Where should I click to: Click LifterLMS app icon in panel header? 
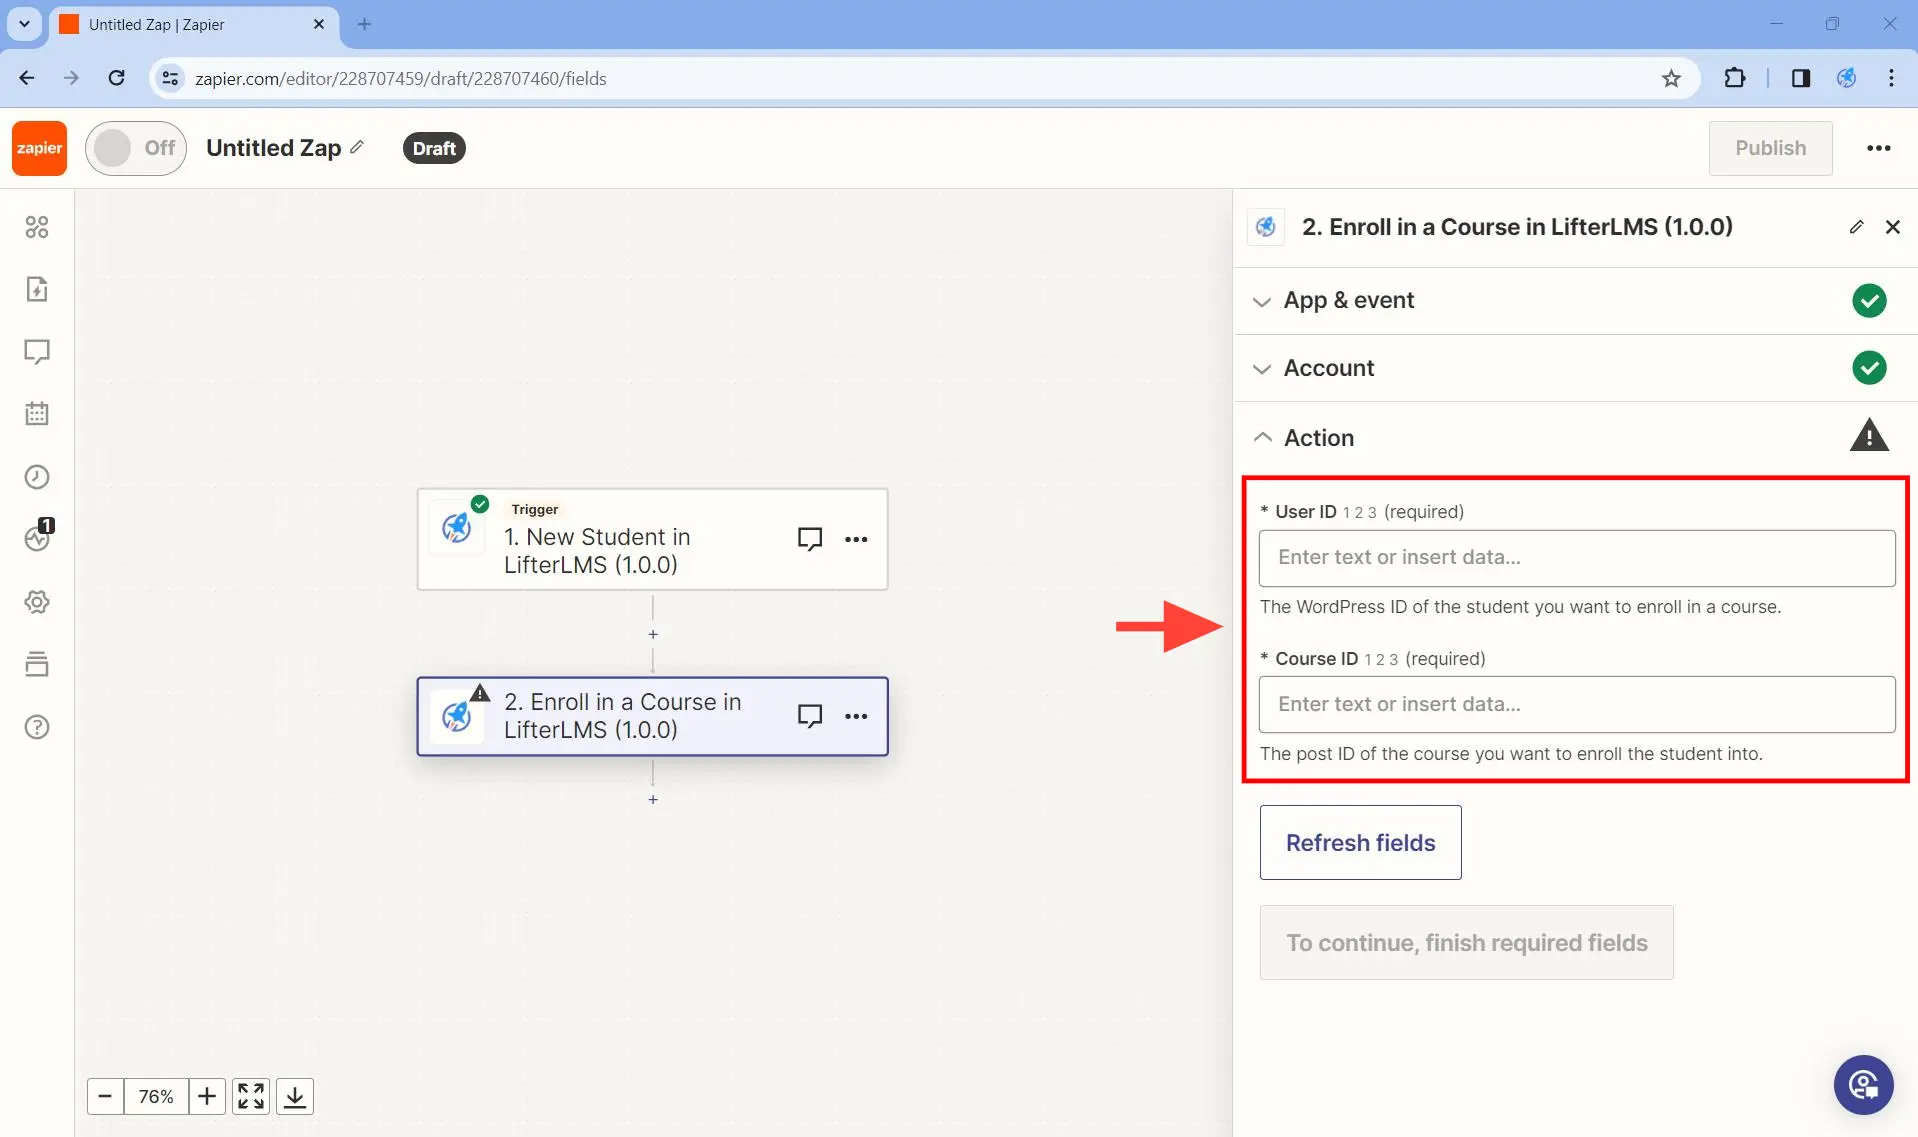pos(1265,227)
